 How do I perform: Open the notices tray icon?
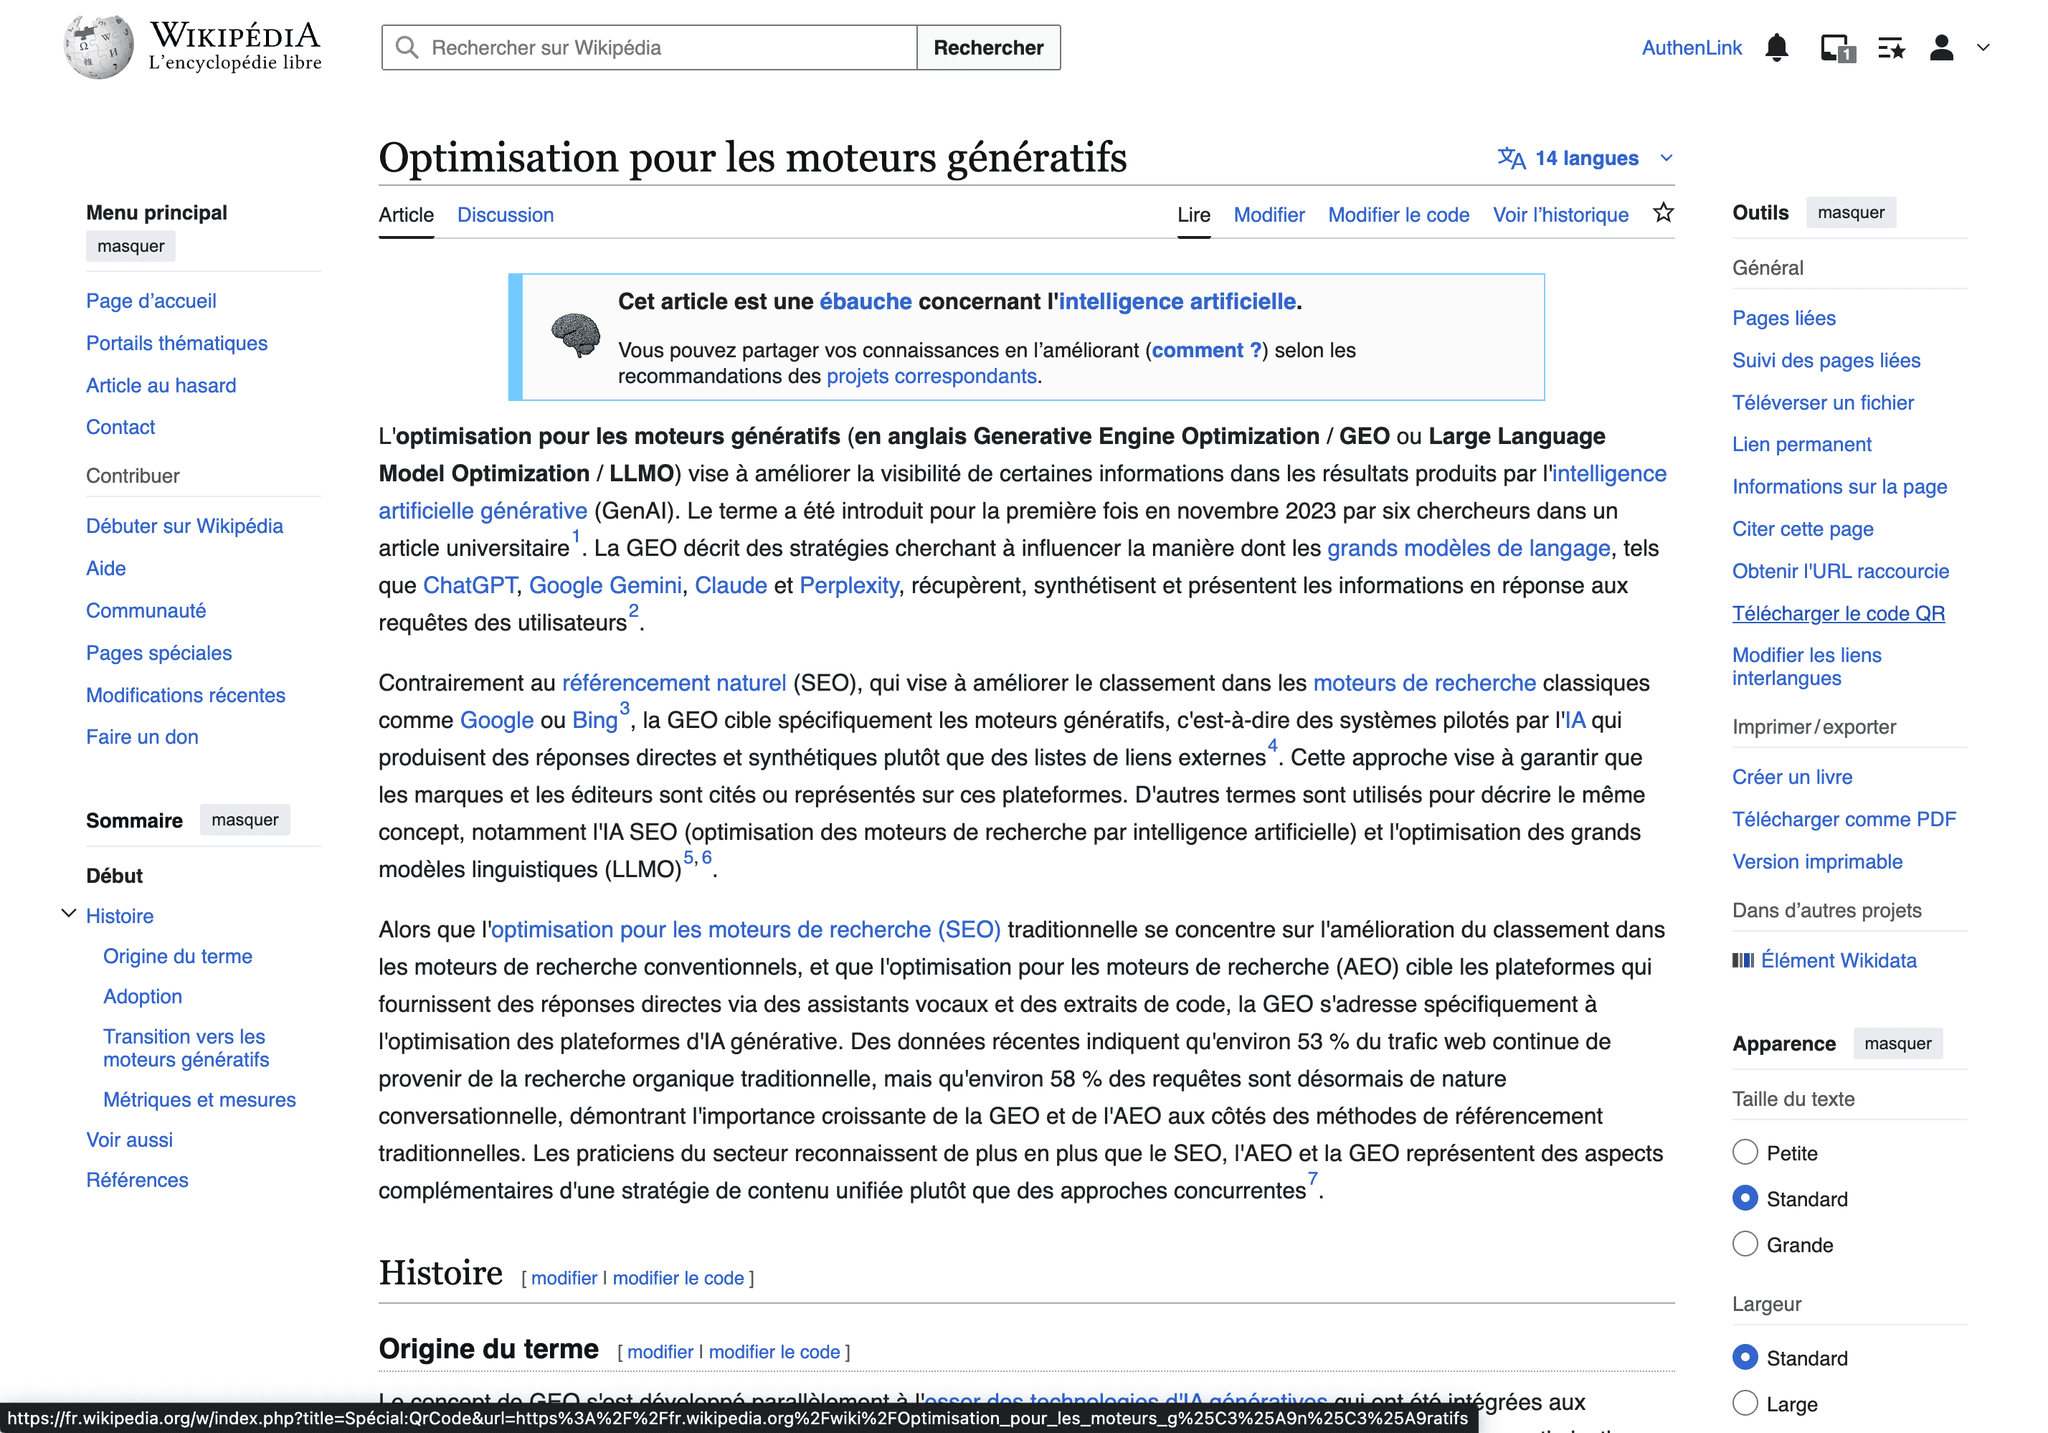pyautogui.click(x=1836, y=47)
